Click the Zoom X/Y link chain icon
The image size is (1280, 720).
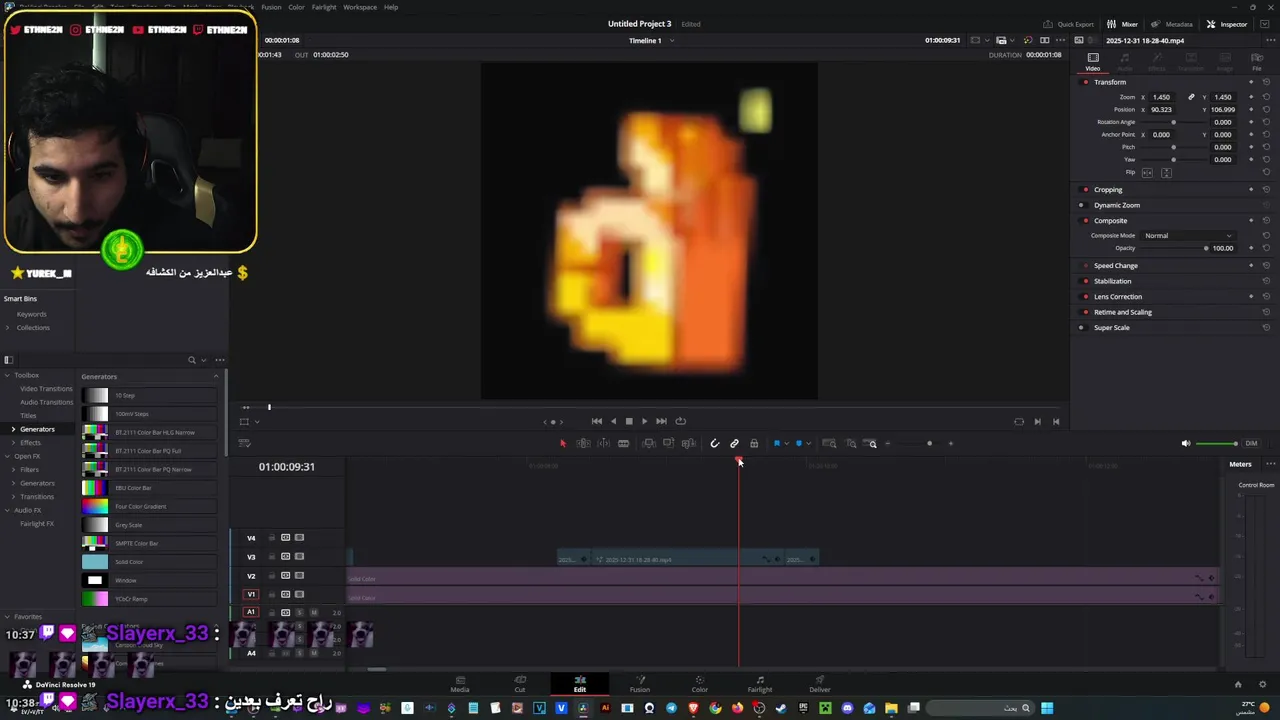[x=1191, y=97]
